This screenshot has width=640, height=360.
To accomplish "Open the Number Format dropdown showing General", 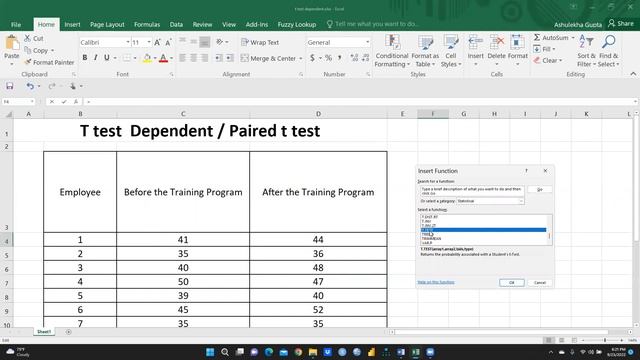I will [367, 42].
